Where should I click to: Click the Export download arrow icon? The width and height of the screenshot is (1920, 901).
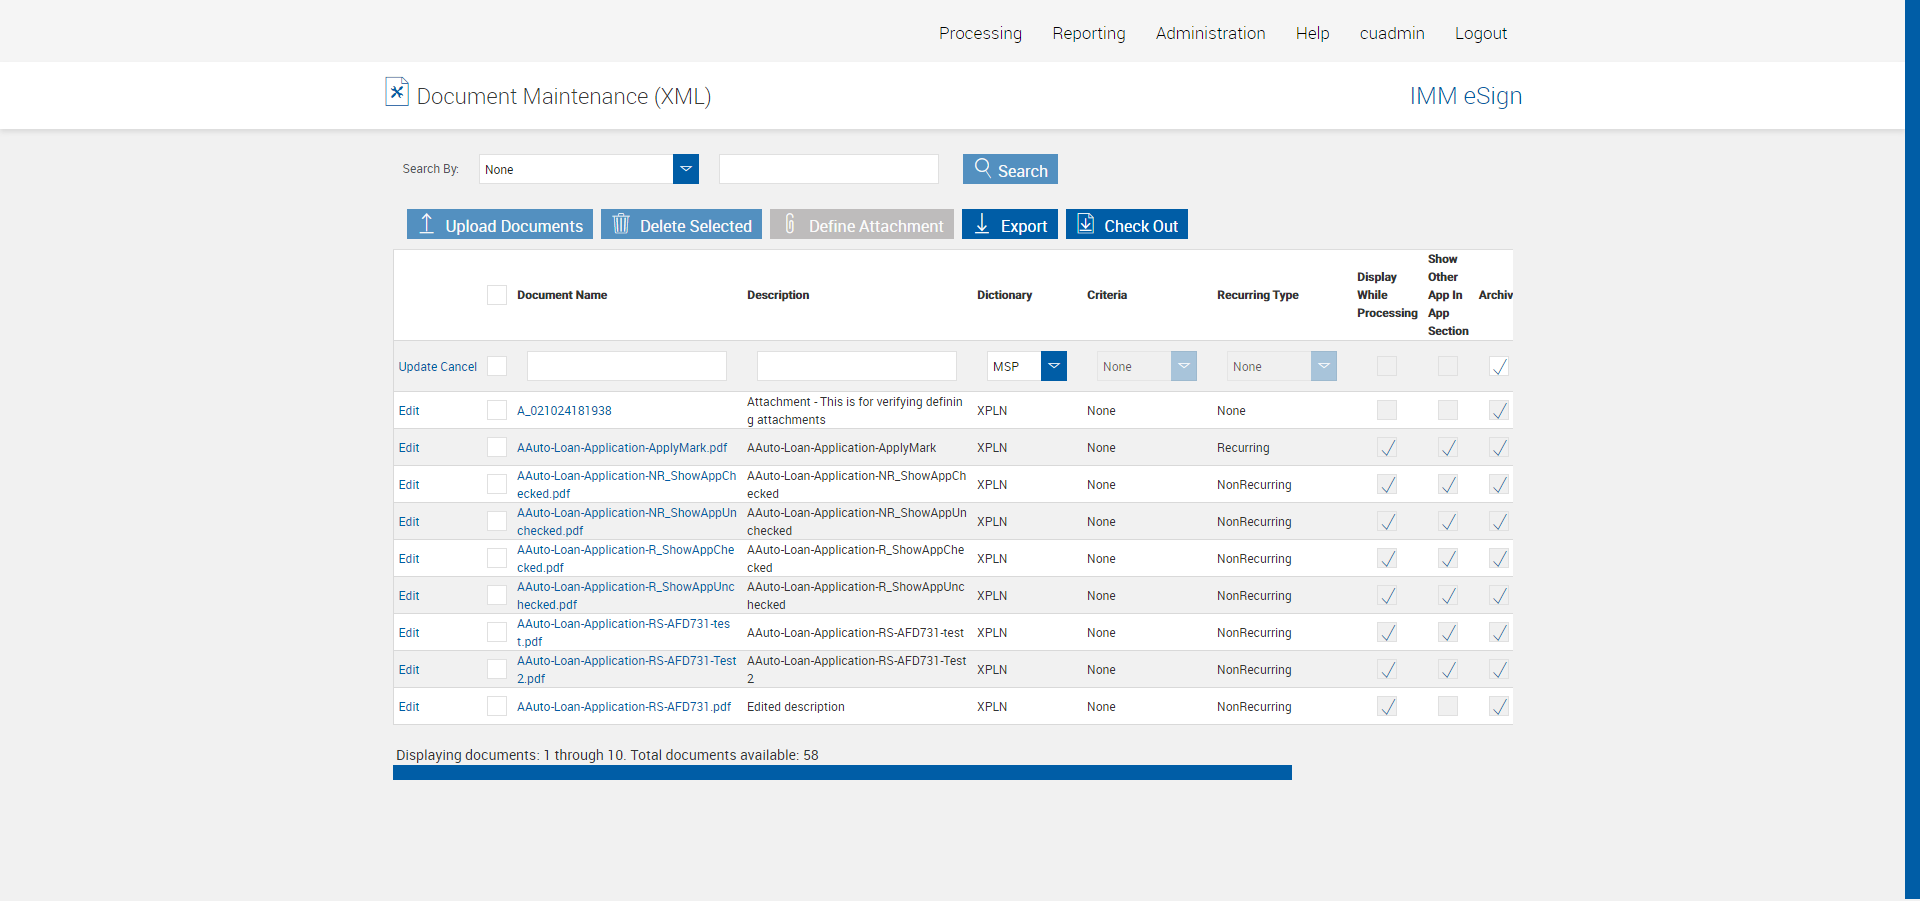pyautogui.click(x=982, y=224)
